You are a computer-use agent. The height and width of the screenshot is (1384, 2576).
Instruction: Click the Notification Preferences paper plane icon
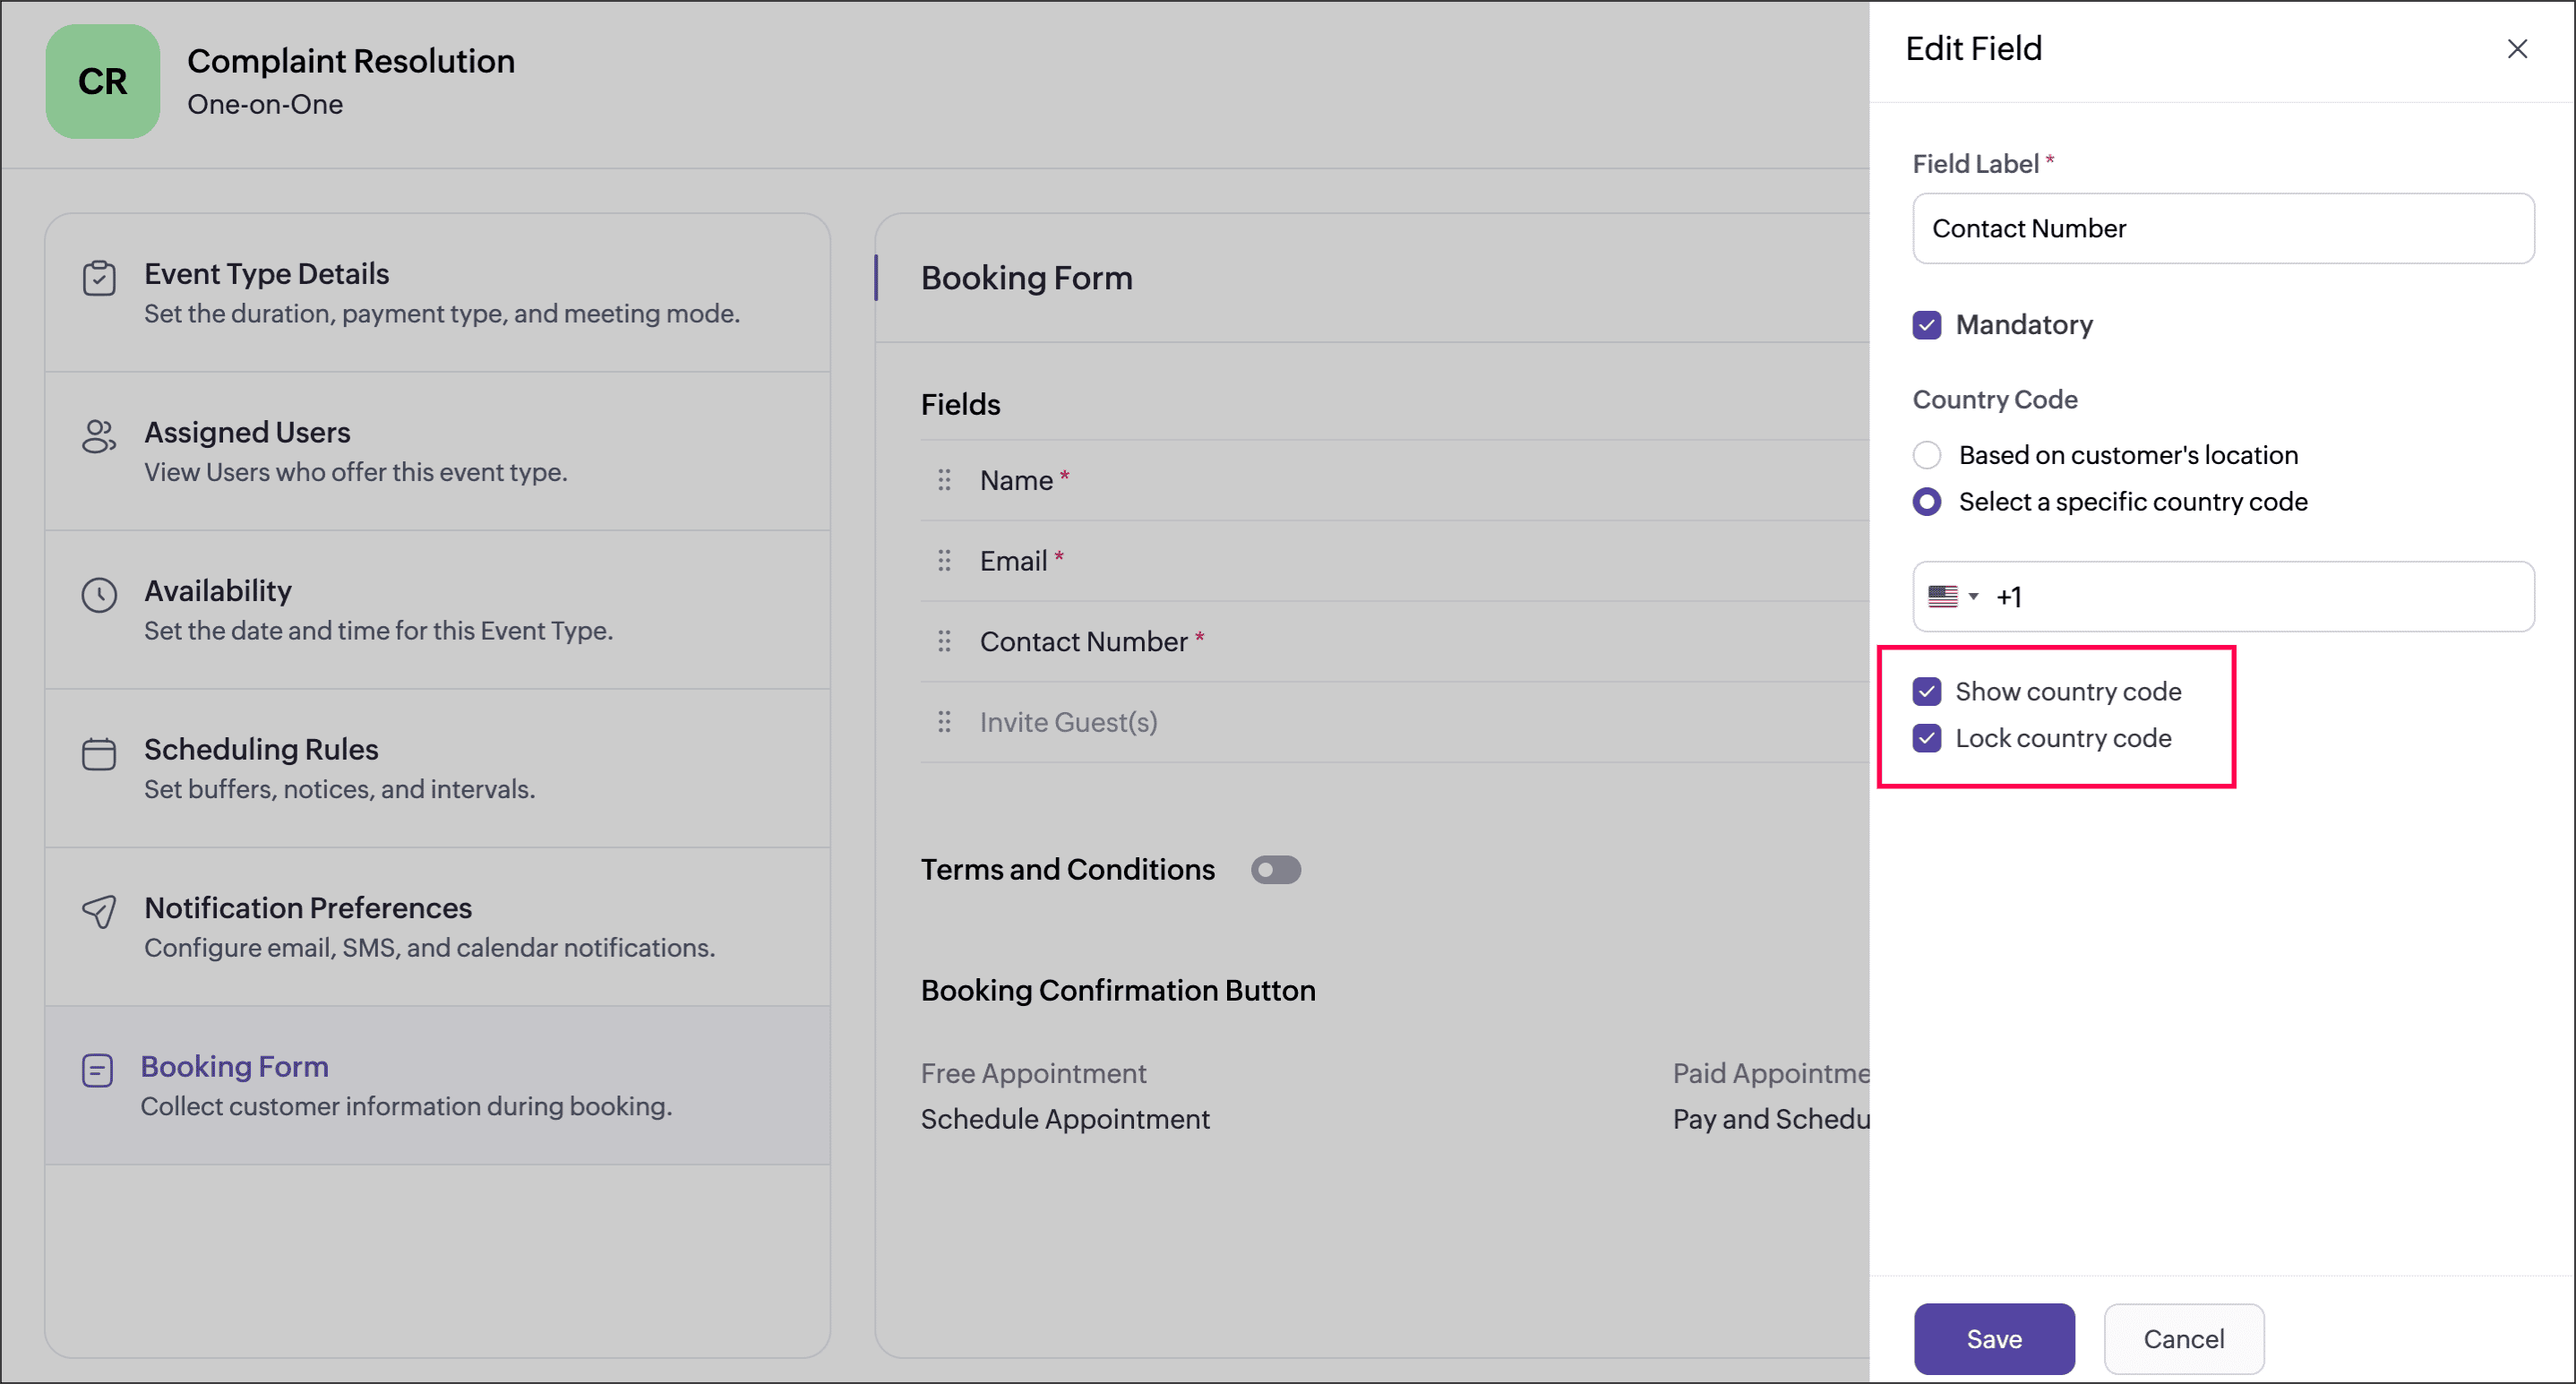pyautogui.click(x=99, y=912)
